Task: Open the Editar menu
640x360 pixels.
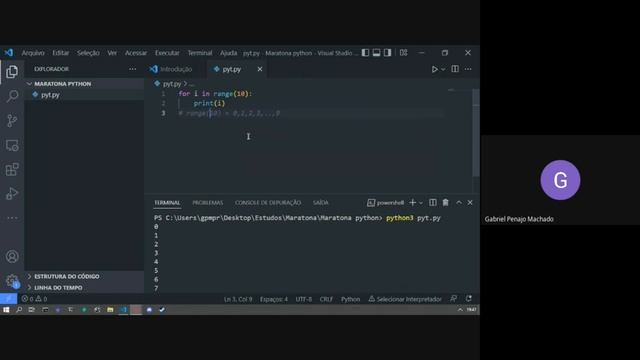Action: 60,53
